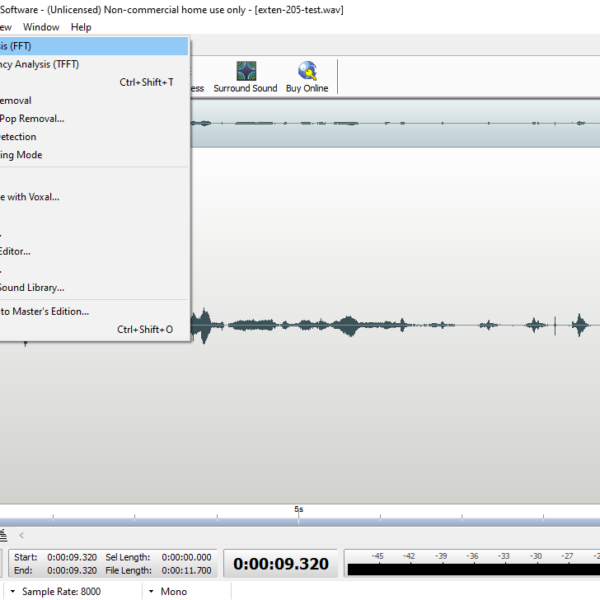600x600 pixels.
Task: Open the Help menu
Action: click(81, 27)
